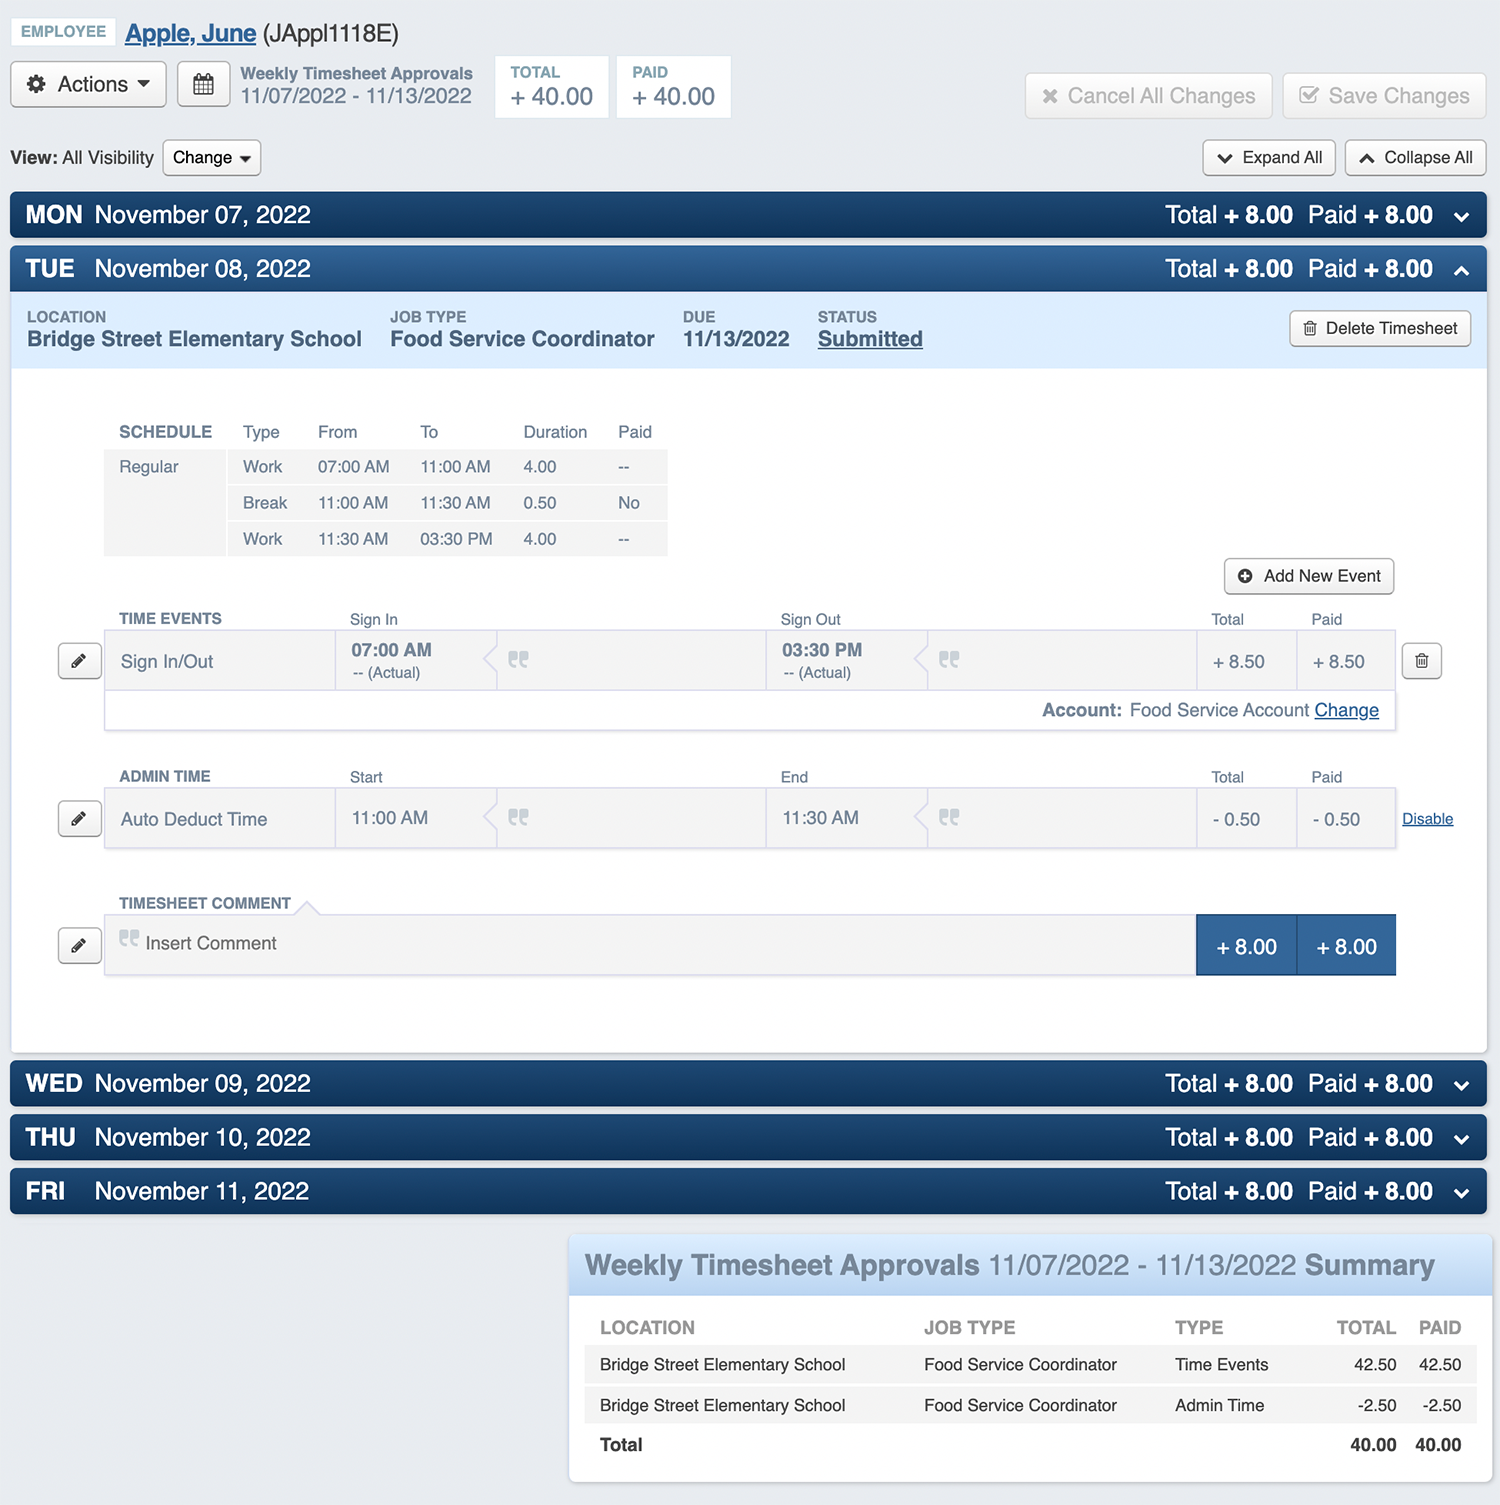Disable the Auto Deduct Time

[x=1427, y=819]
